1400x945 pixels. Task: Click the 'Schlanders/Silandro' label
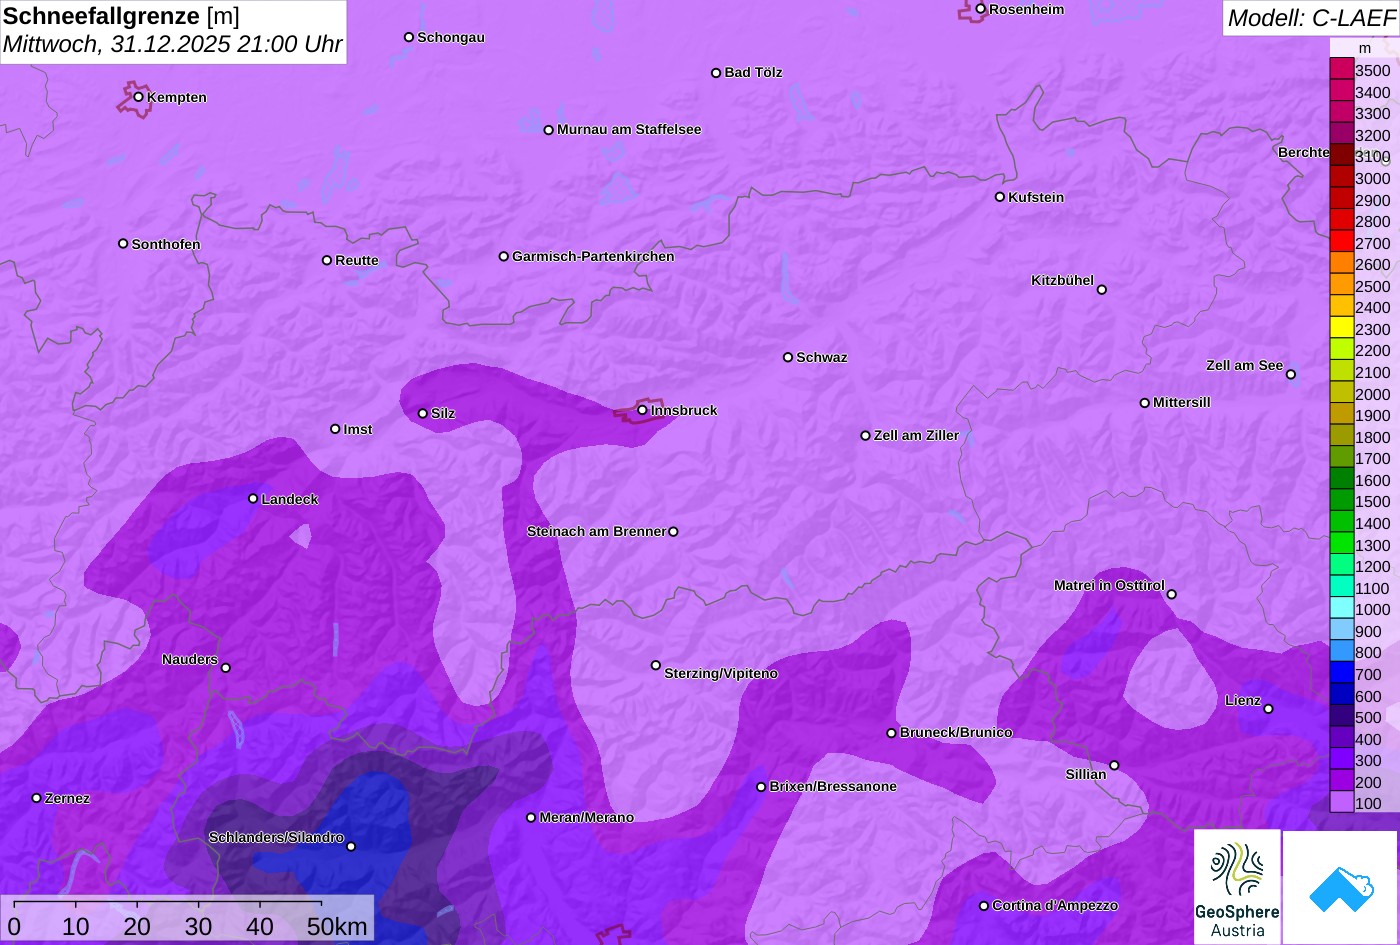276,837
